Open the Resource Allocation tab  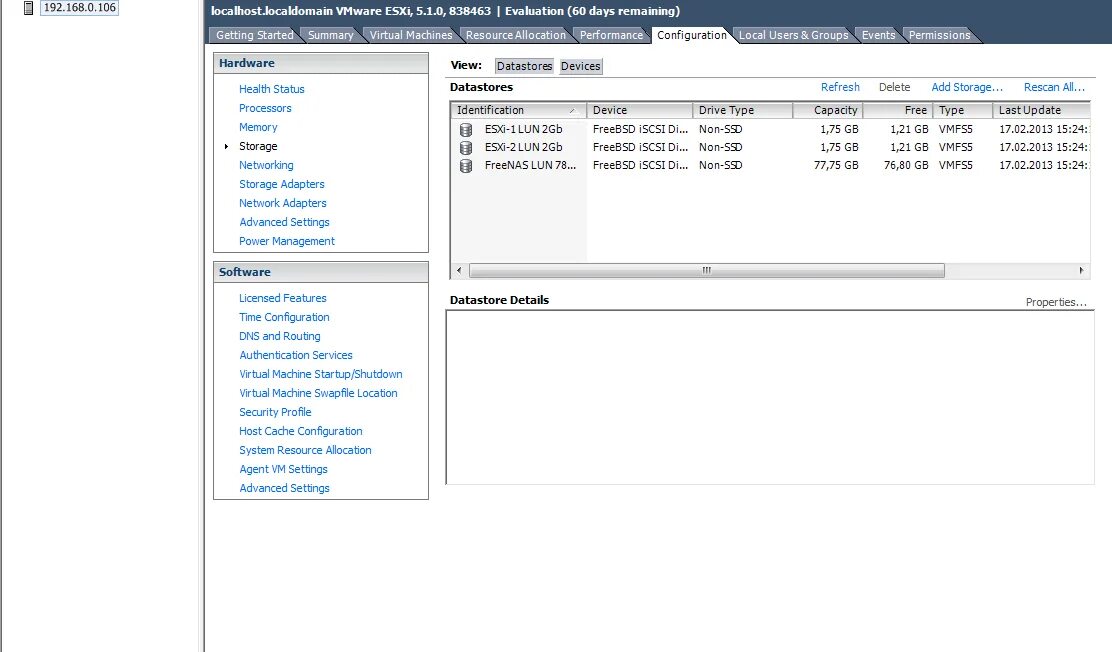516,35
